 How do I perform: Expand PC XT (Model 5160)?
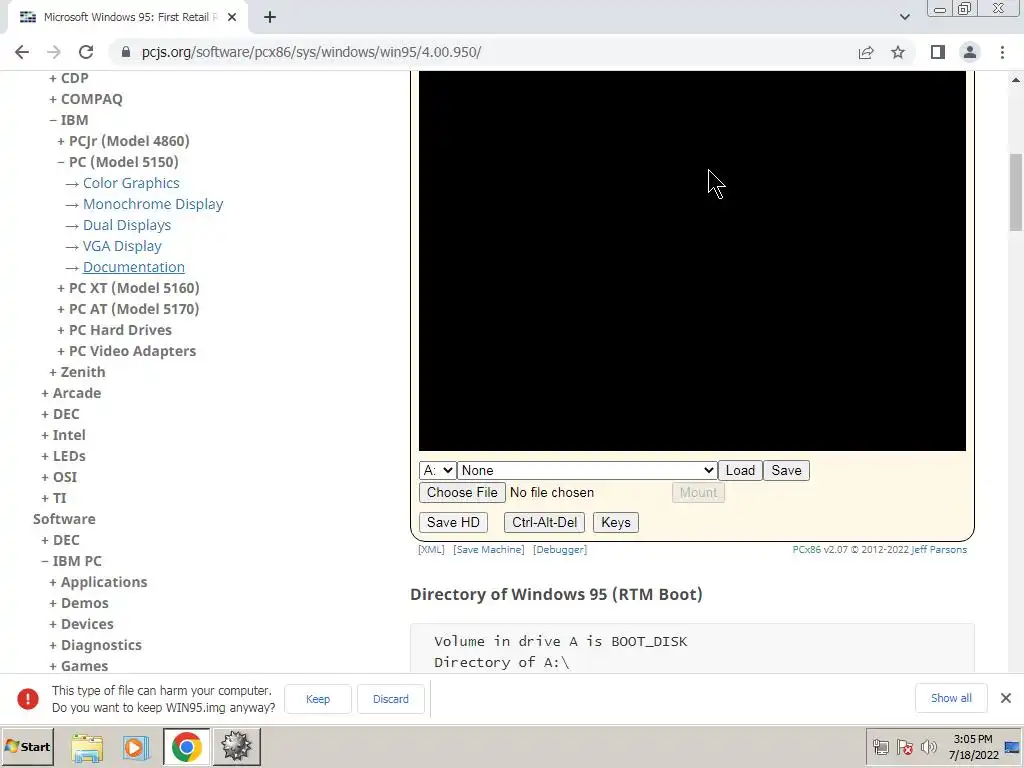pos(128,288)
